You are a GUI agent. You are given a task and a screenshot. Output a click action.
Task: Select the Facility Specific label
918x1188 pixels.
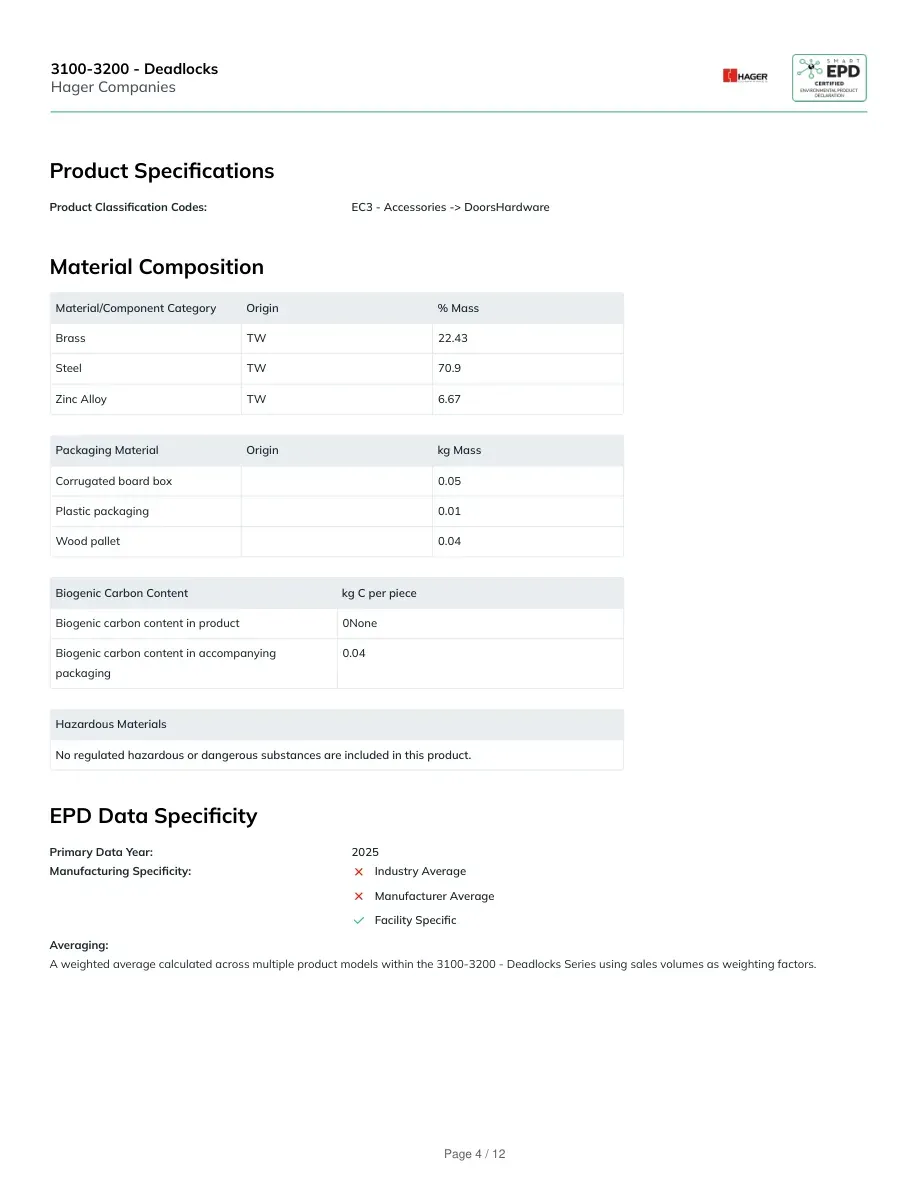(x=415, y=920)
